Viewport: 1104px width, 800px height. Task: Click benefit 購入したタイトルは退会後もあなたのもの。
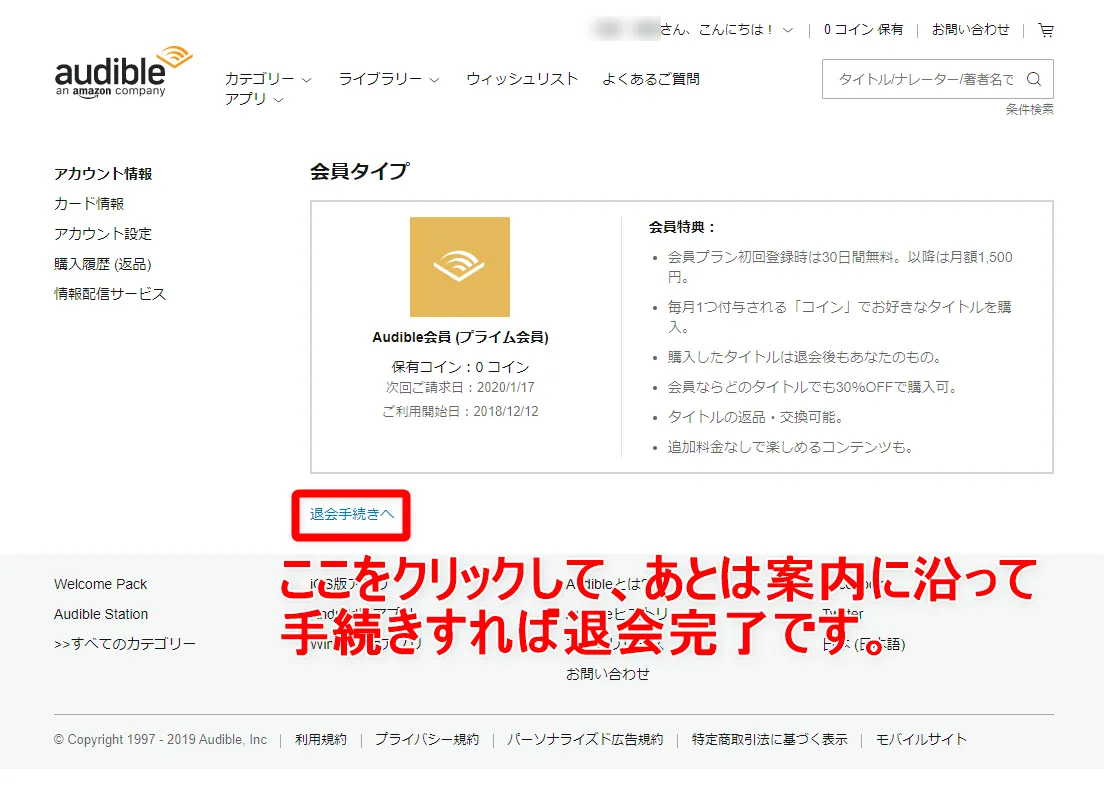pos(805,357)
